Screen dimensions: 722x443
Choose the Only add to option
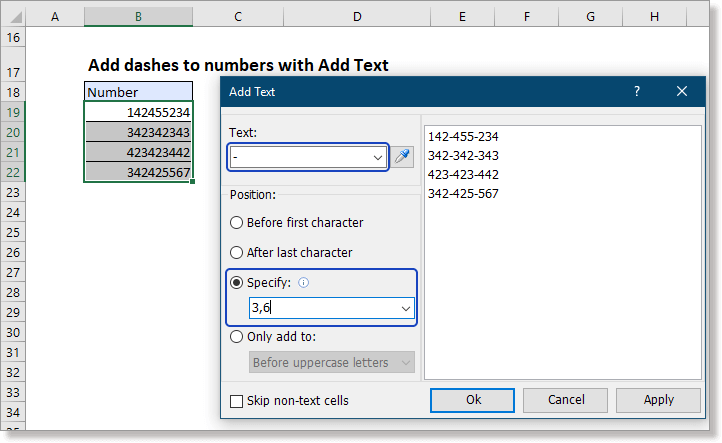pos(237,337)
